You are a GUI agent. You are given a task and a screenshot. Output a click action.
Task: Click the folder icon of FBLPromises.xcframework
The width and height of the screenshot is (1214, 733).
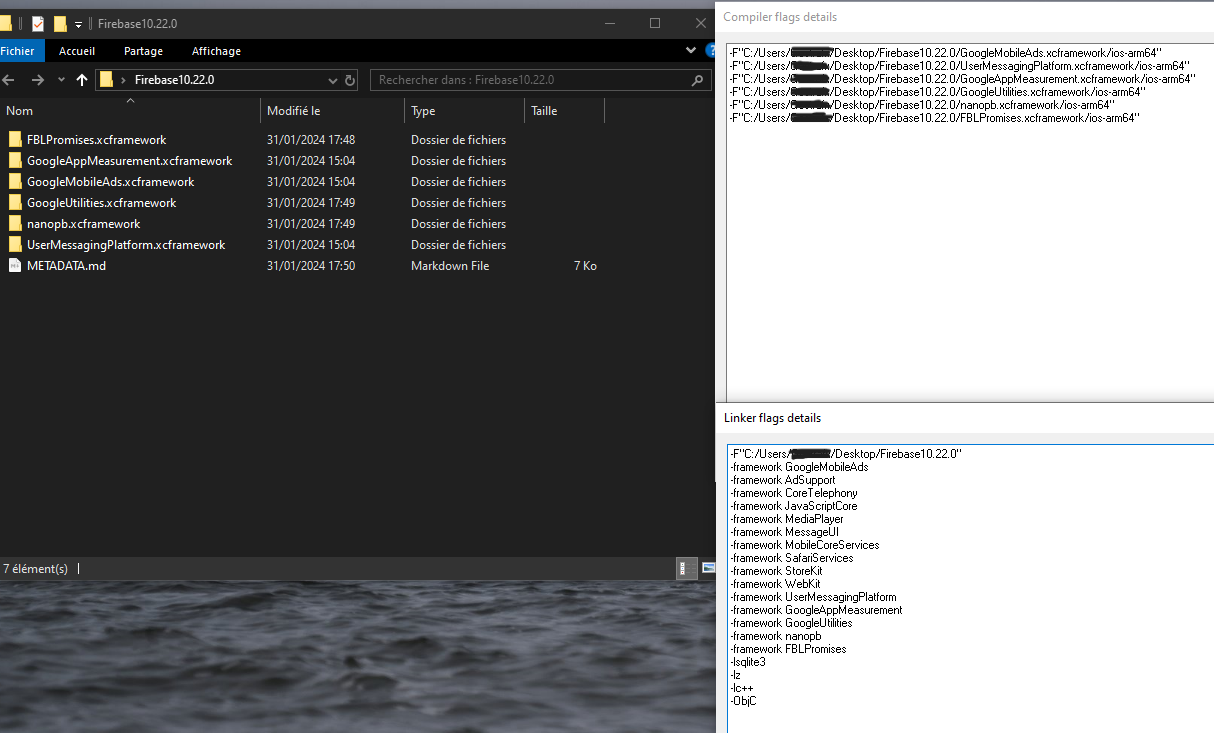pyautogui.click(x=14, y=140)
